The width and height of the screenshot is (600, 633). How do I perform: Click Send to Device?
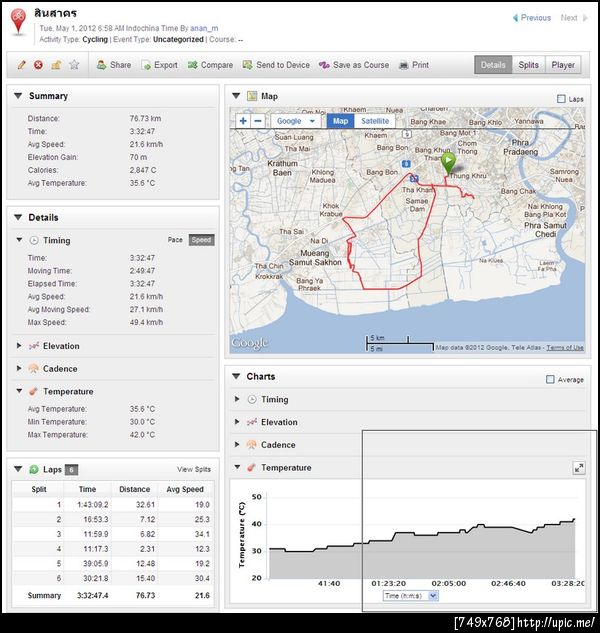click(276, 65)
